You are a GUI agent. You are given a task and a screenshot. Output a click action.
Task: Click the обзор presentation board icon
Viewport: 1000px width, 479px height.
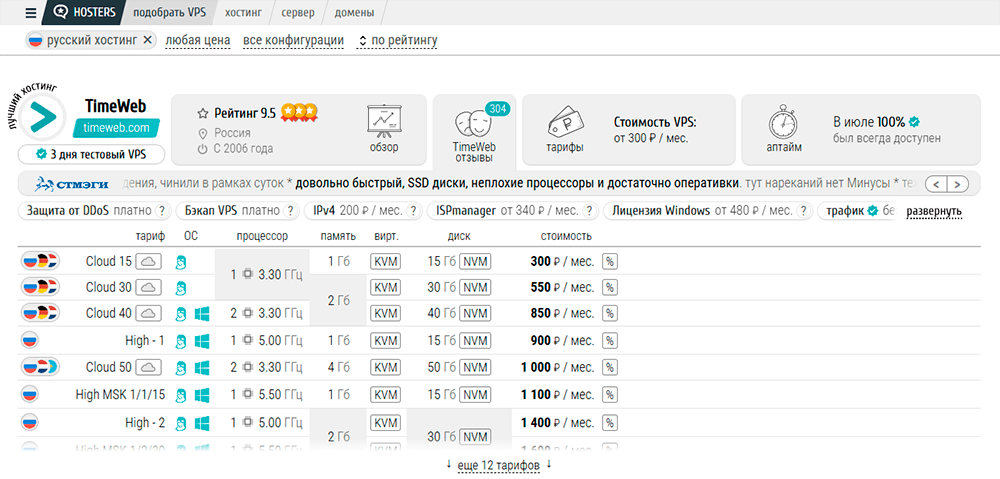[383, 121]
